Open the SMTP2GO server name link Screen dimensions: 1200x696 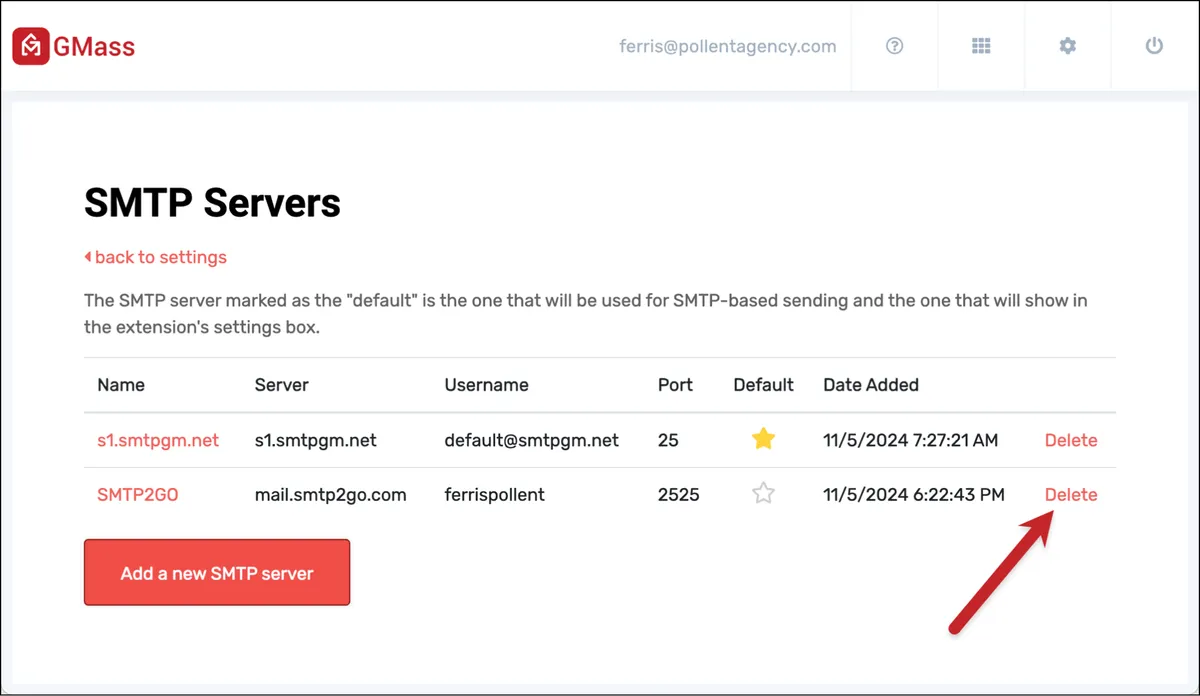tap(138, 494)
